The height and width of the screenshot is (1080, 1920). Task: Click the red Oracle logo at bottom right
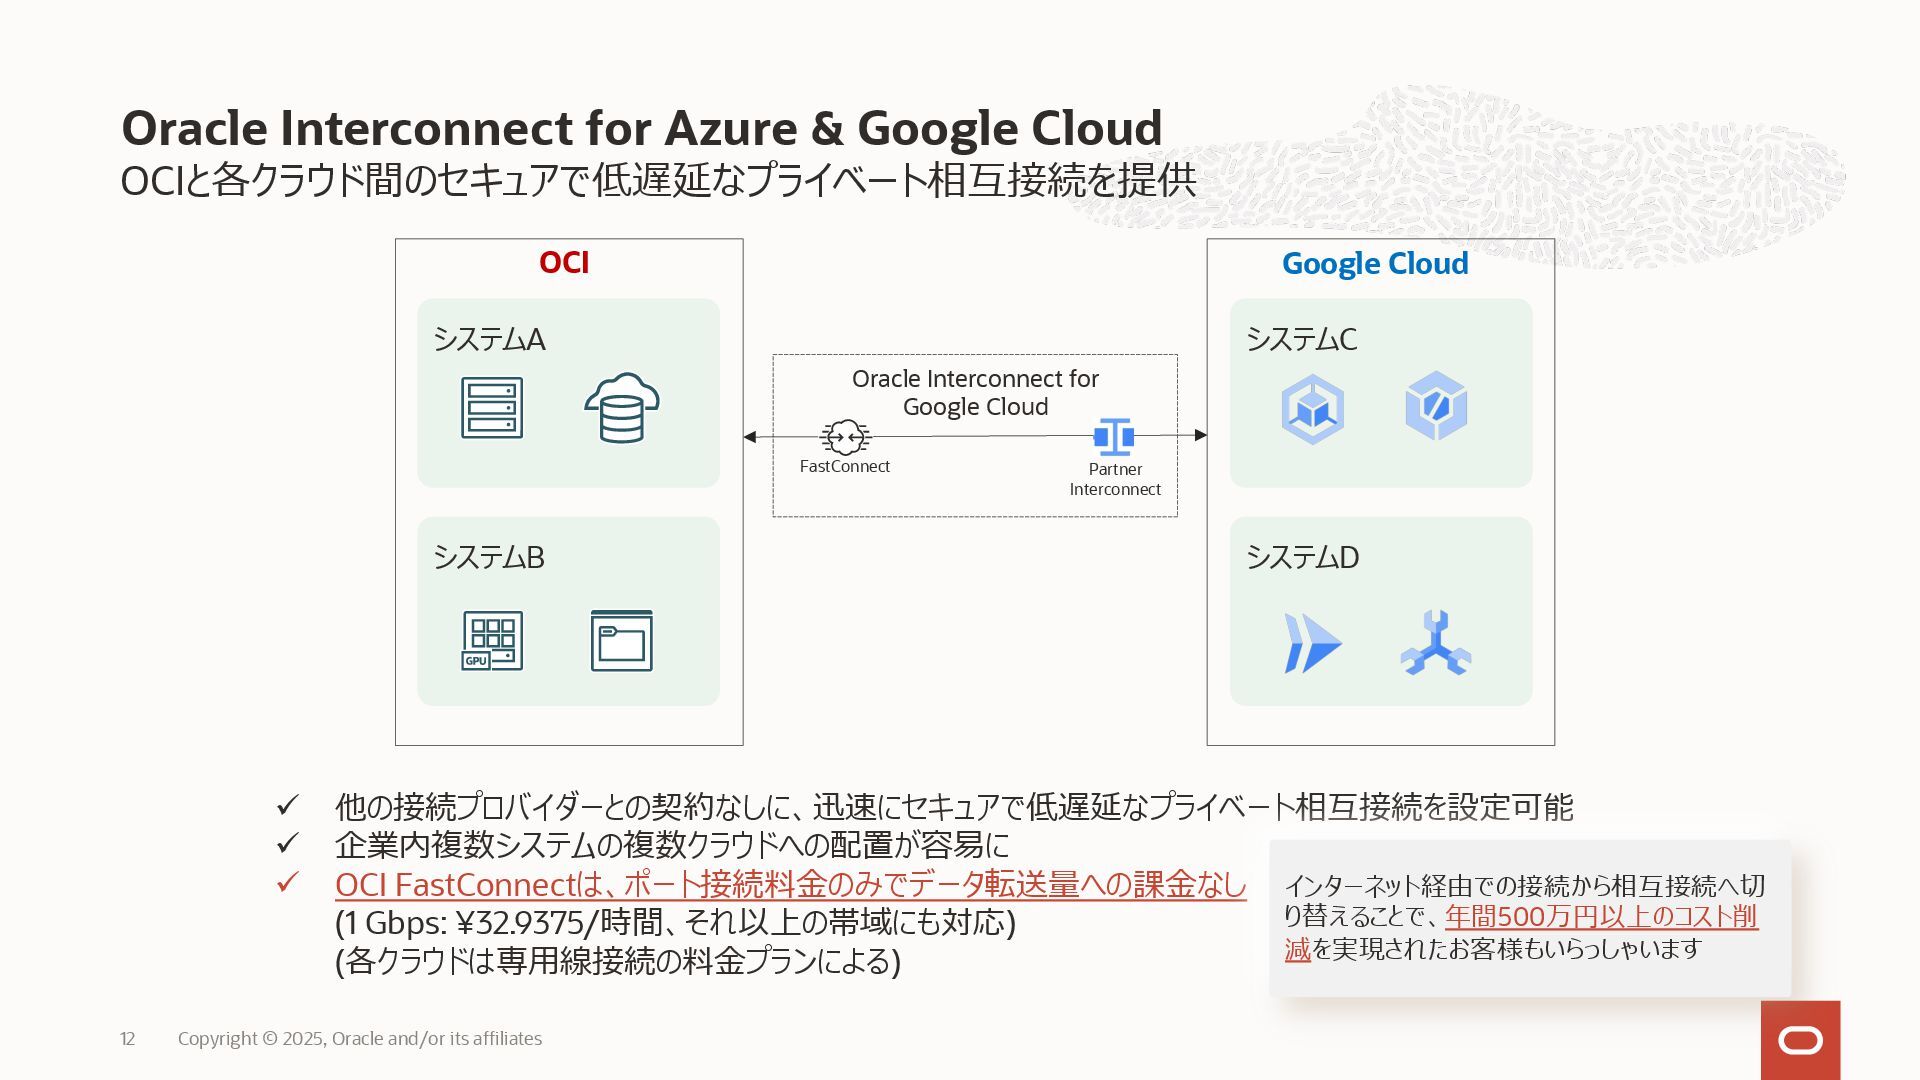coord(1800,1041)
